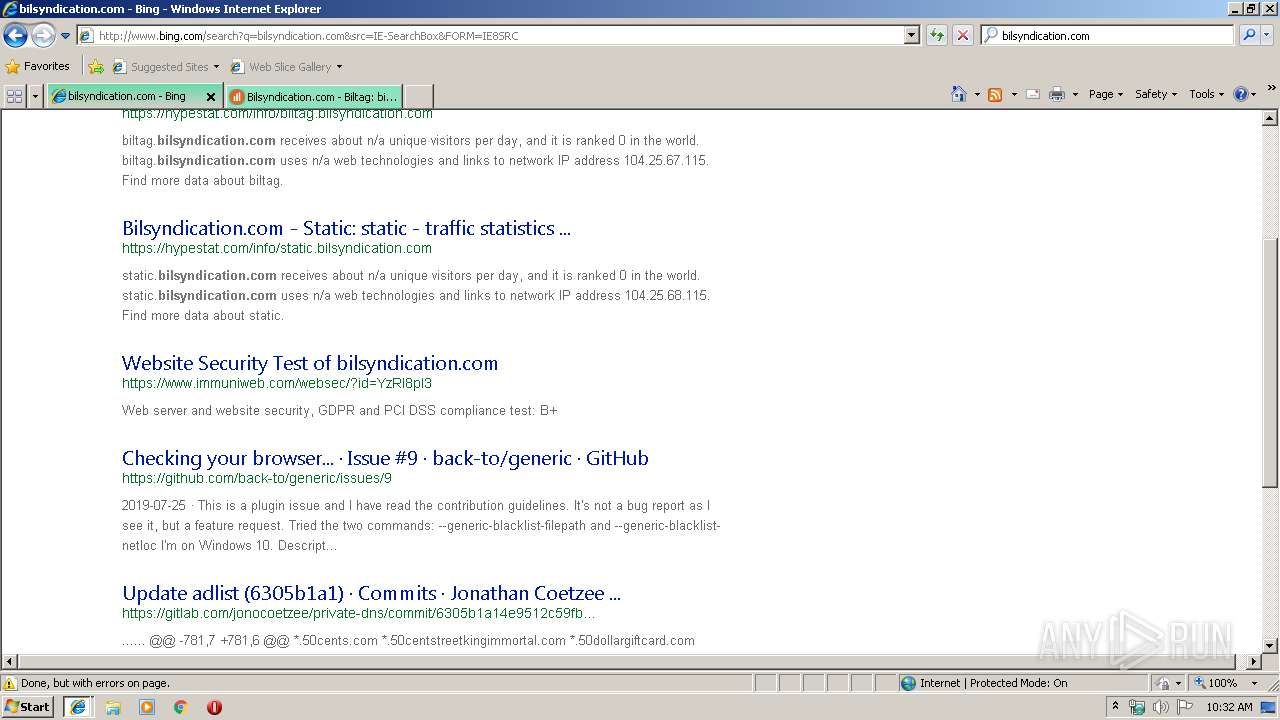Click the address bar URL field

pyautogui.click(x=490, y=35)
